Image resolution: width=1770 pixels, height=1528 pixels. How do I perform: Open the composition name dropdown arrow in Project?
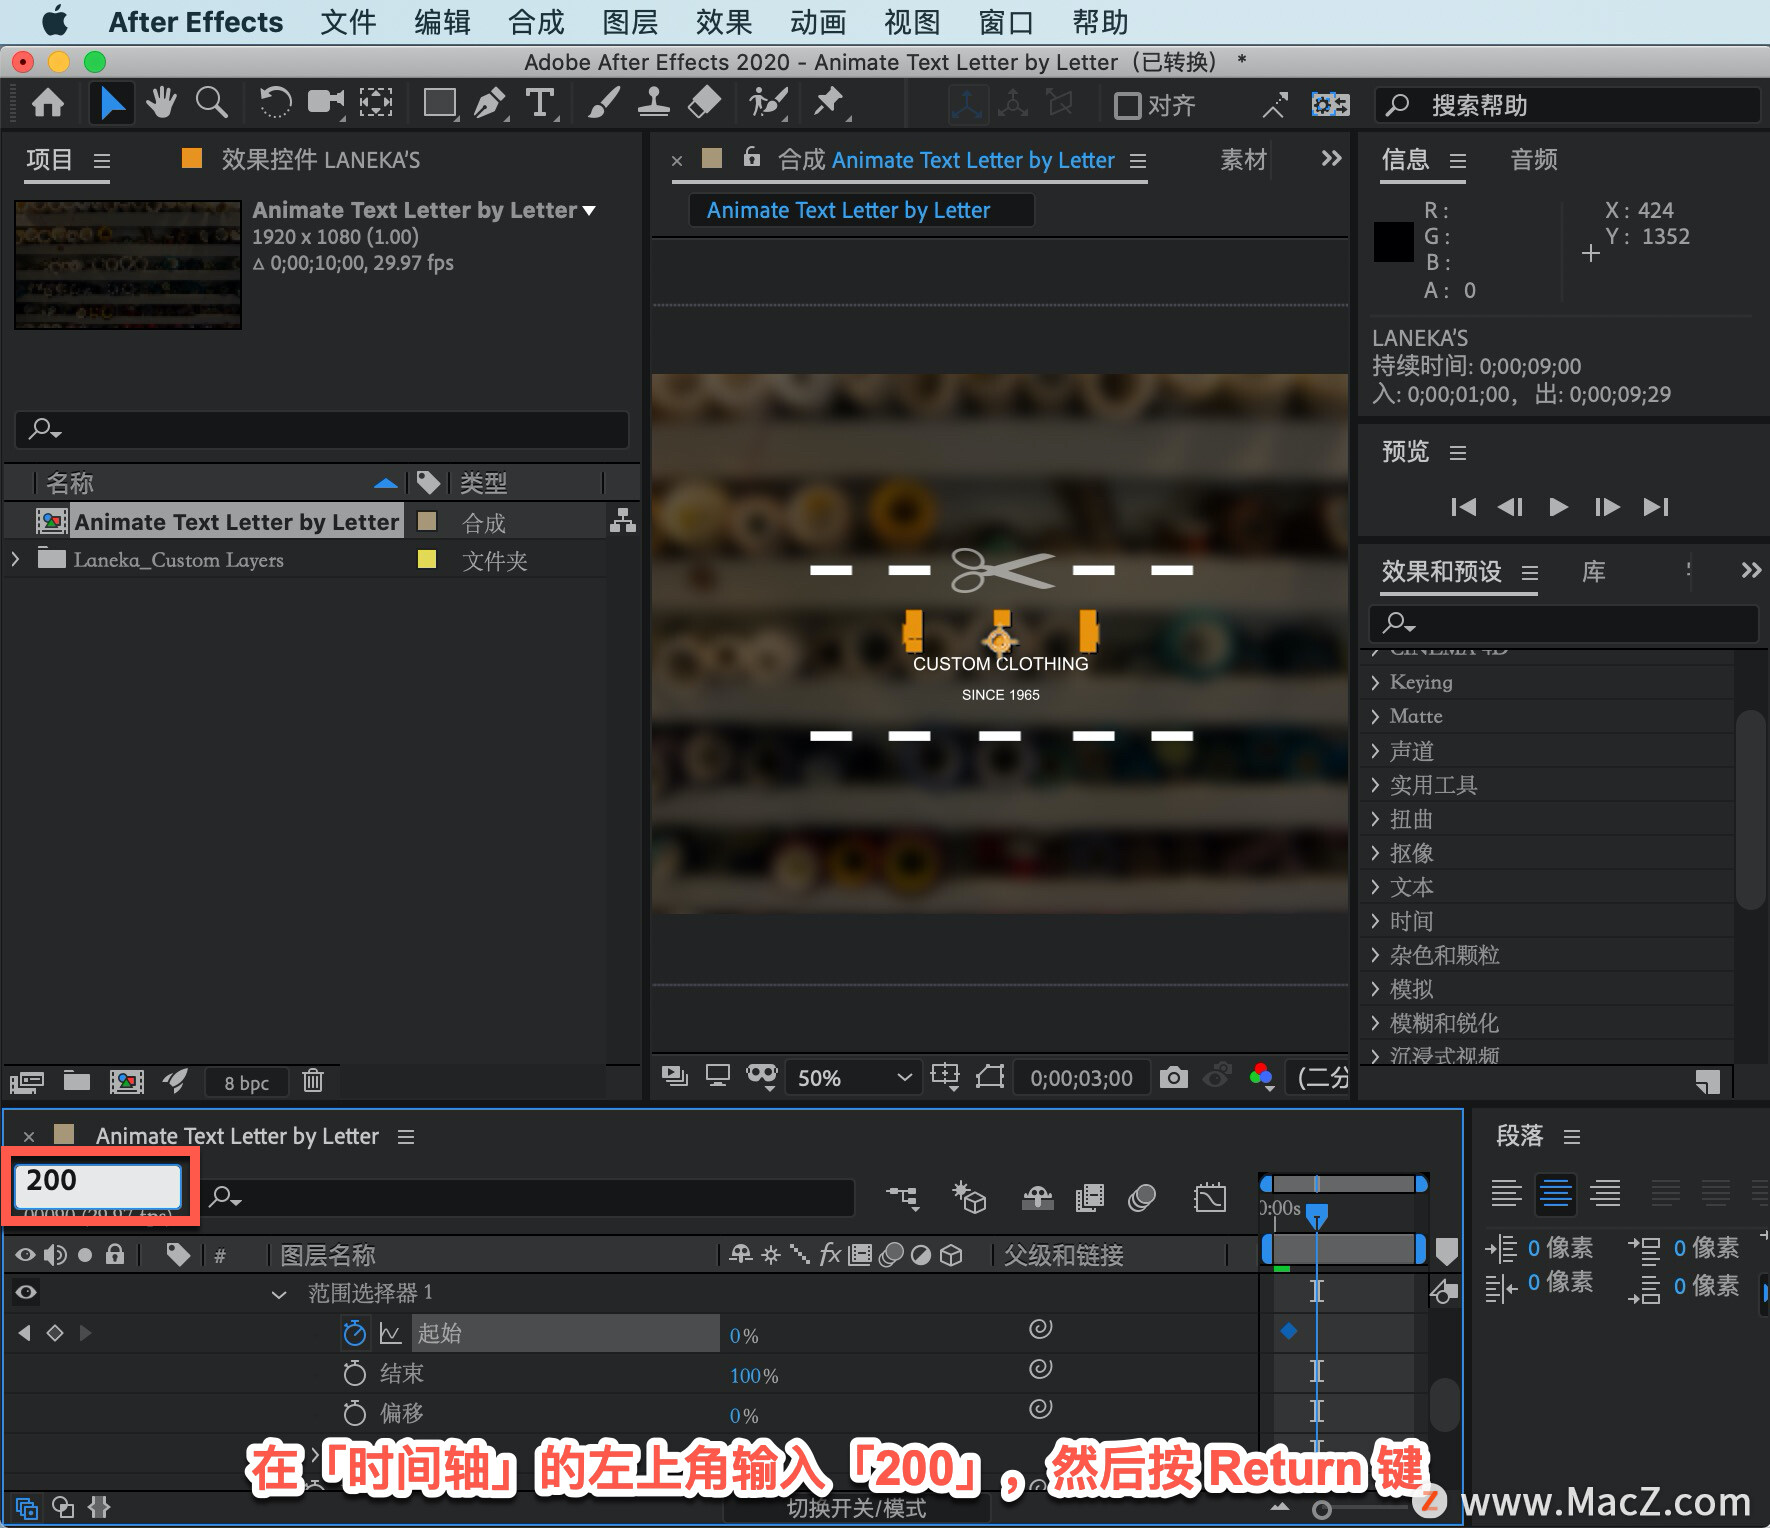589,210
